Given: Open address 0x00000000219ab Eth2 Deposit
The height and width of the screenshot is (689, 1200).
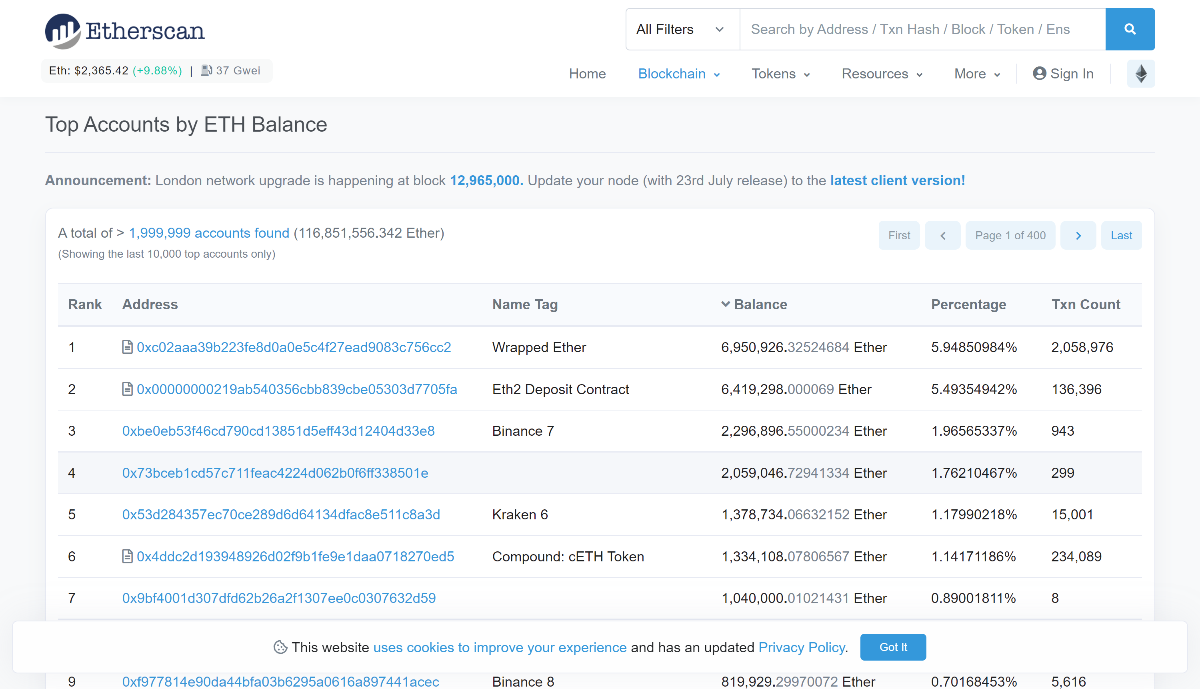Looking at the screenshot, I should click(x=297, y=390).
